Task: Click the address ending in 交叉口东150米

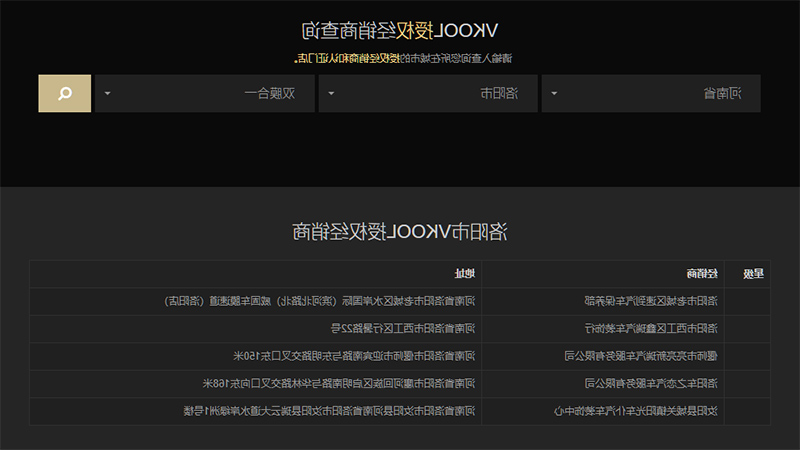Action: (354, 356)
